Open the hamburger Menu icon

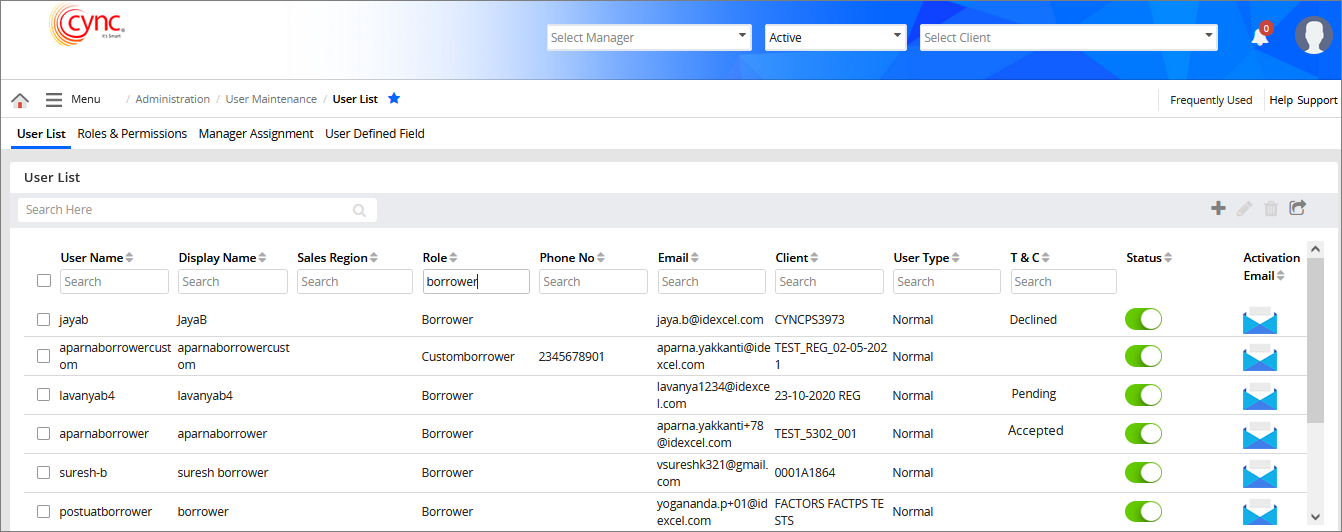pyautogui.click(x=54, y=100)
